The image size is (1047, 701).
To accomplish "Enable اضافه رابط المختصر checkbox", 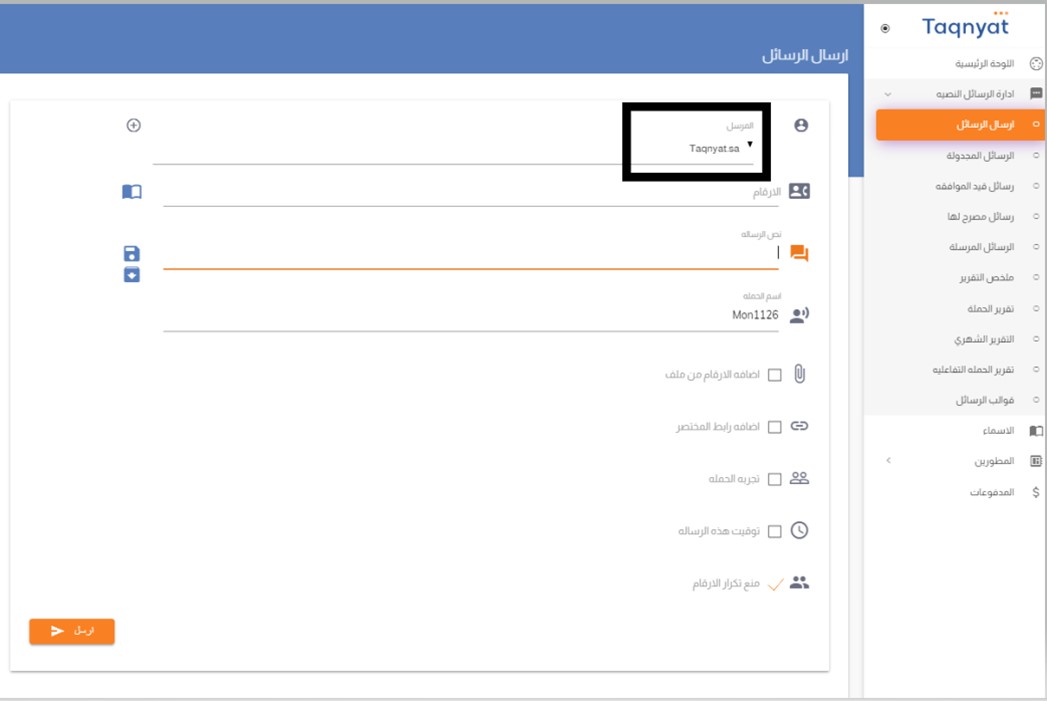I will (x=775, y=427).
